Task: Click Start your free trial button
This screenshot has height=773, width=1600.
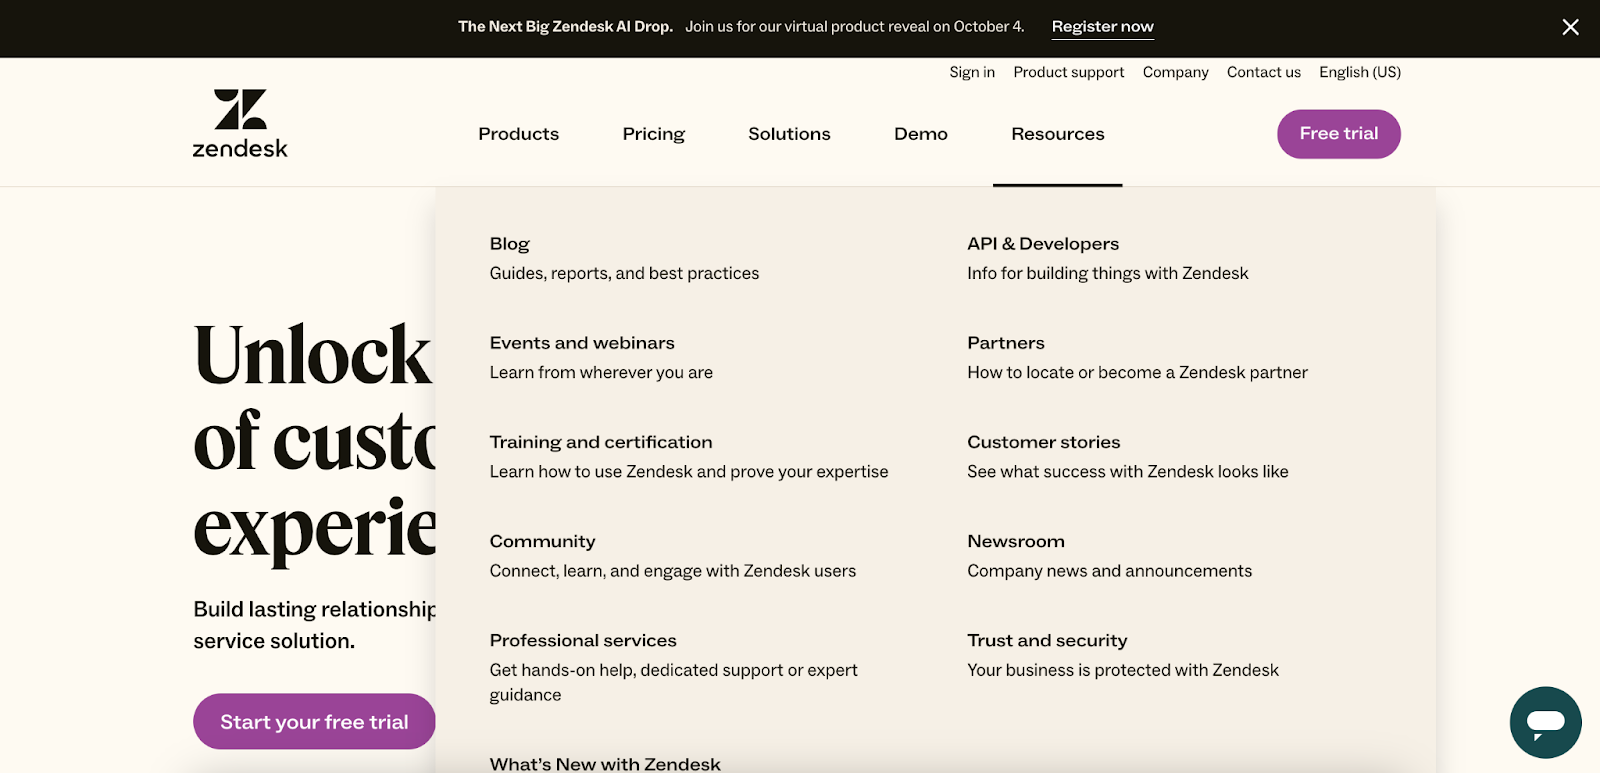Action: 314,721
